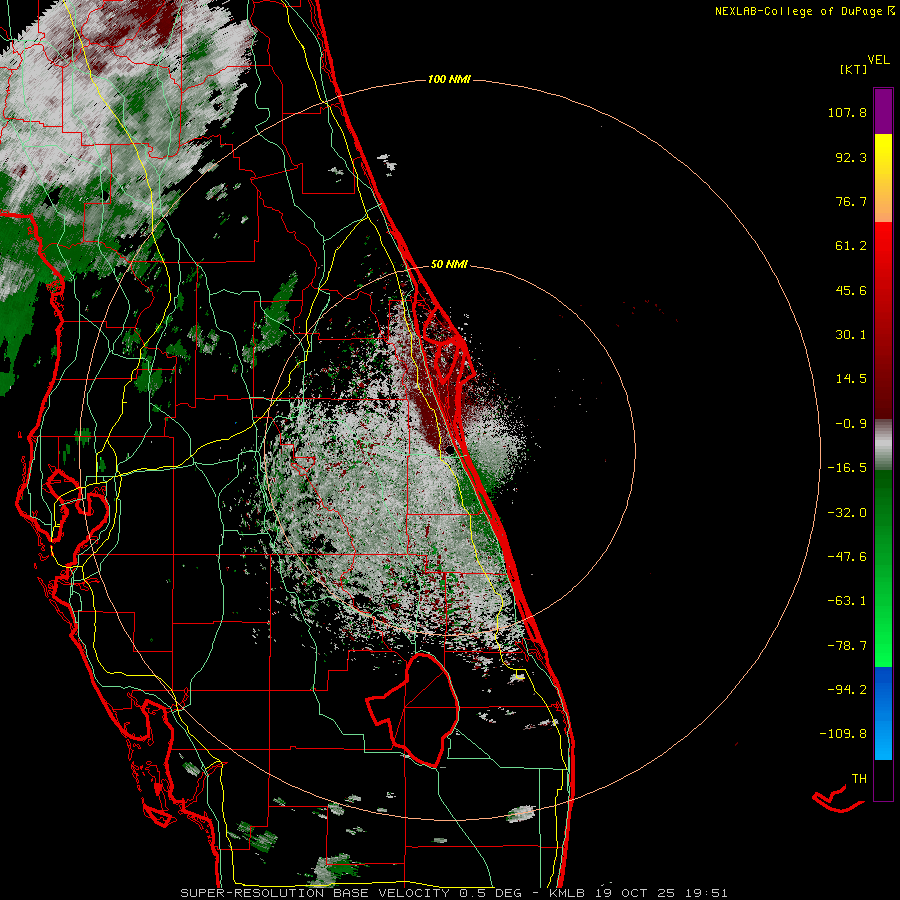The height and width of the screenshot is (900, 900).
Task: Click the -47.6 velocity scale value
Action: point(847,557)
